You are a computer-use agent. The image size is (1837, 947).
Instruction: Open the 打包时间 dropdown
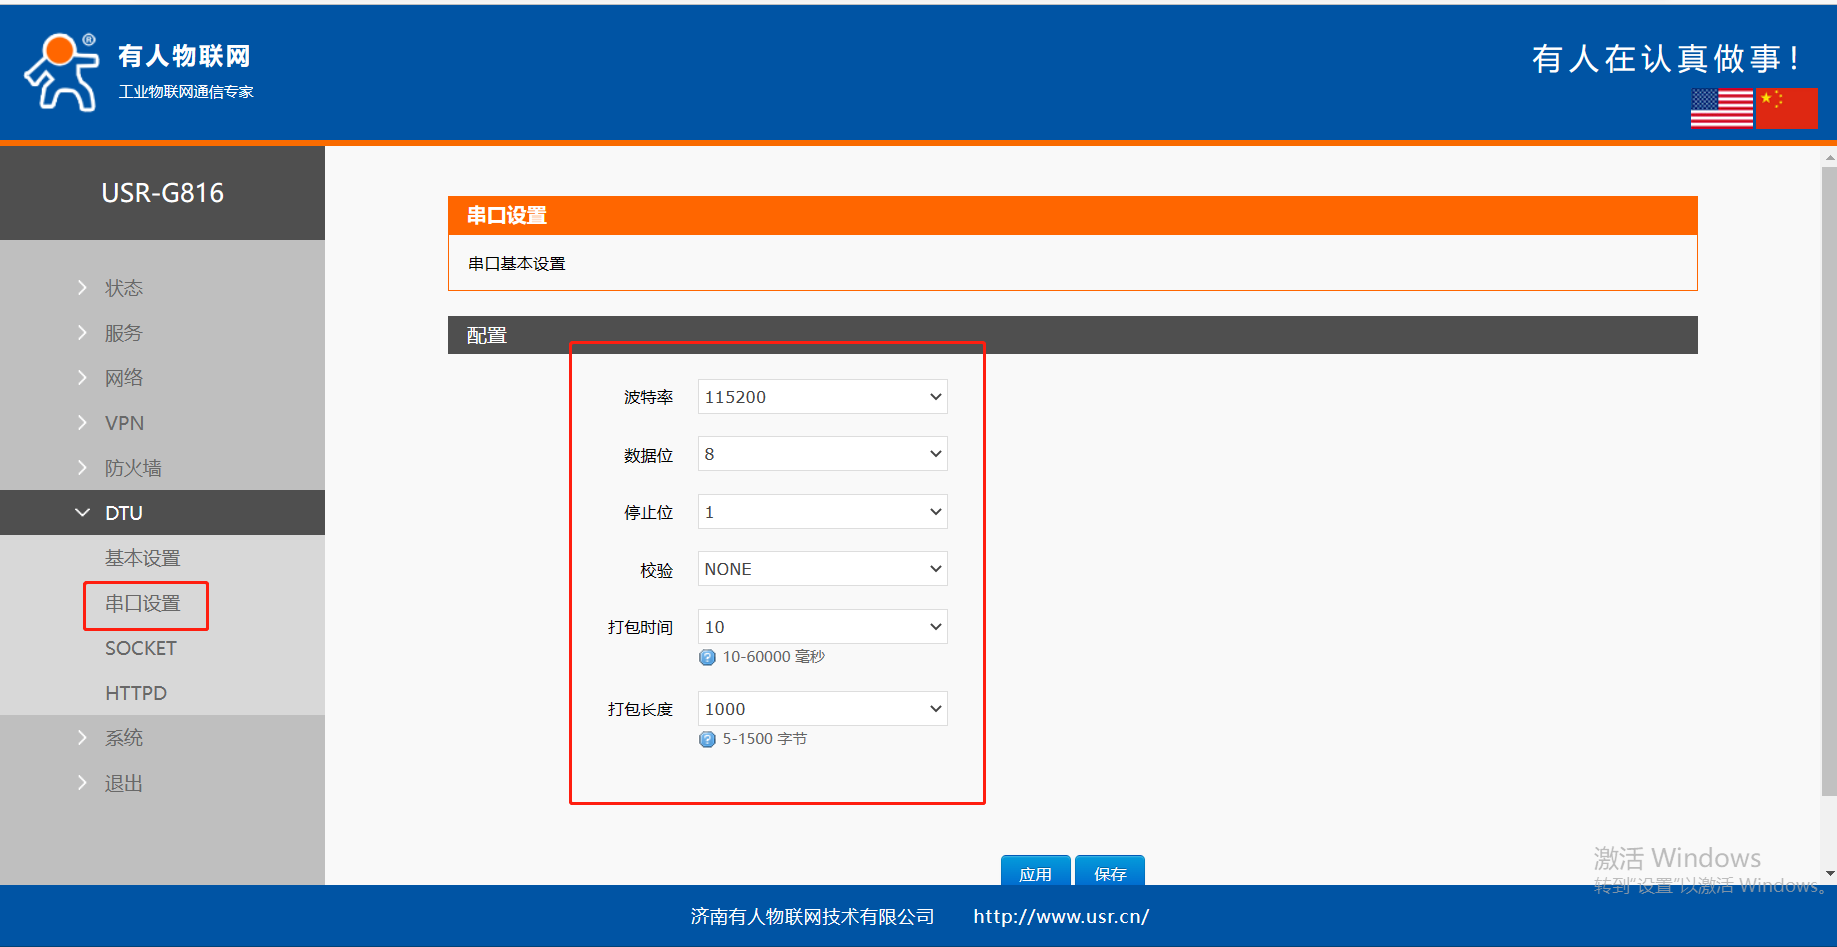pos(822,627)
